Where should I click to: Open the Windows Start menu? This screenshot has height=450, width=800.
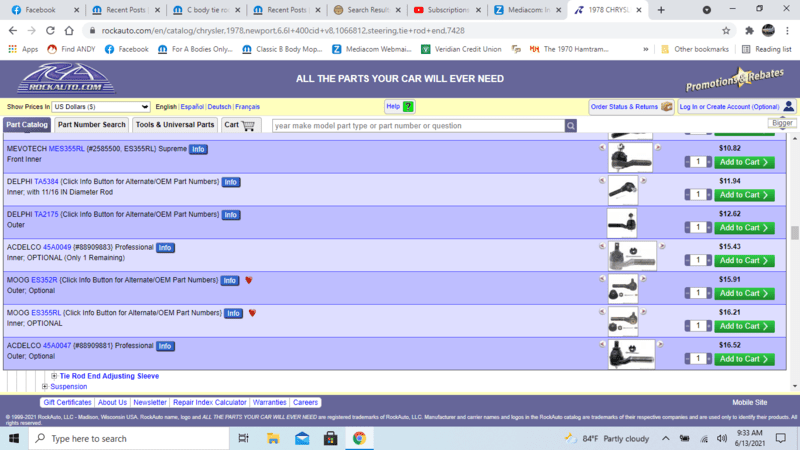click(x=14, y=438)
